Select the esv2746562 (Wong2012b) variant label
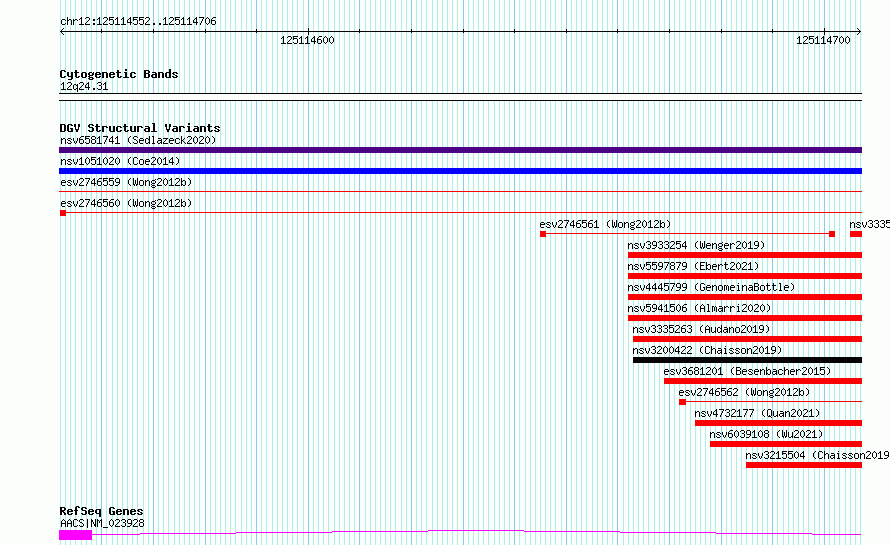Screen dimensions: 890x545 coord(744,392)
